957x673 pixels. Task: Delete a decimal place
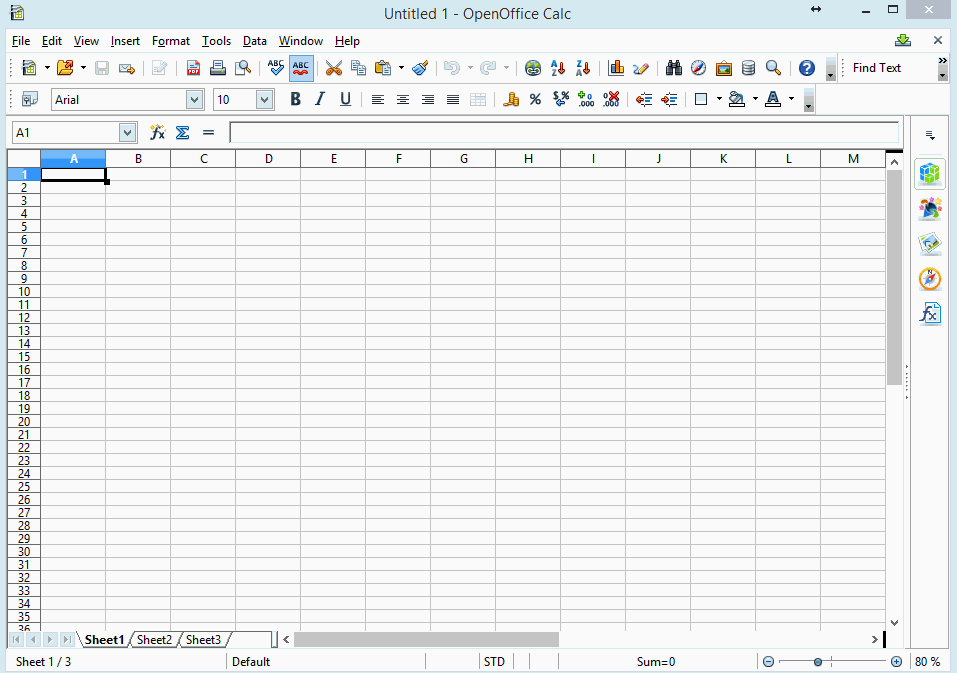tap(611, 99)
